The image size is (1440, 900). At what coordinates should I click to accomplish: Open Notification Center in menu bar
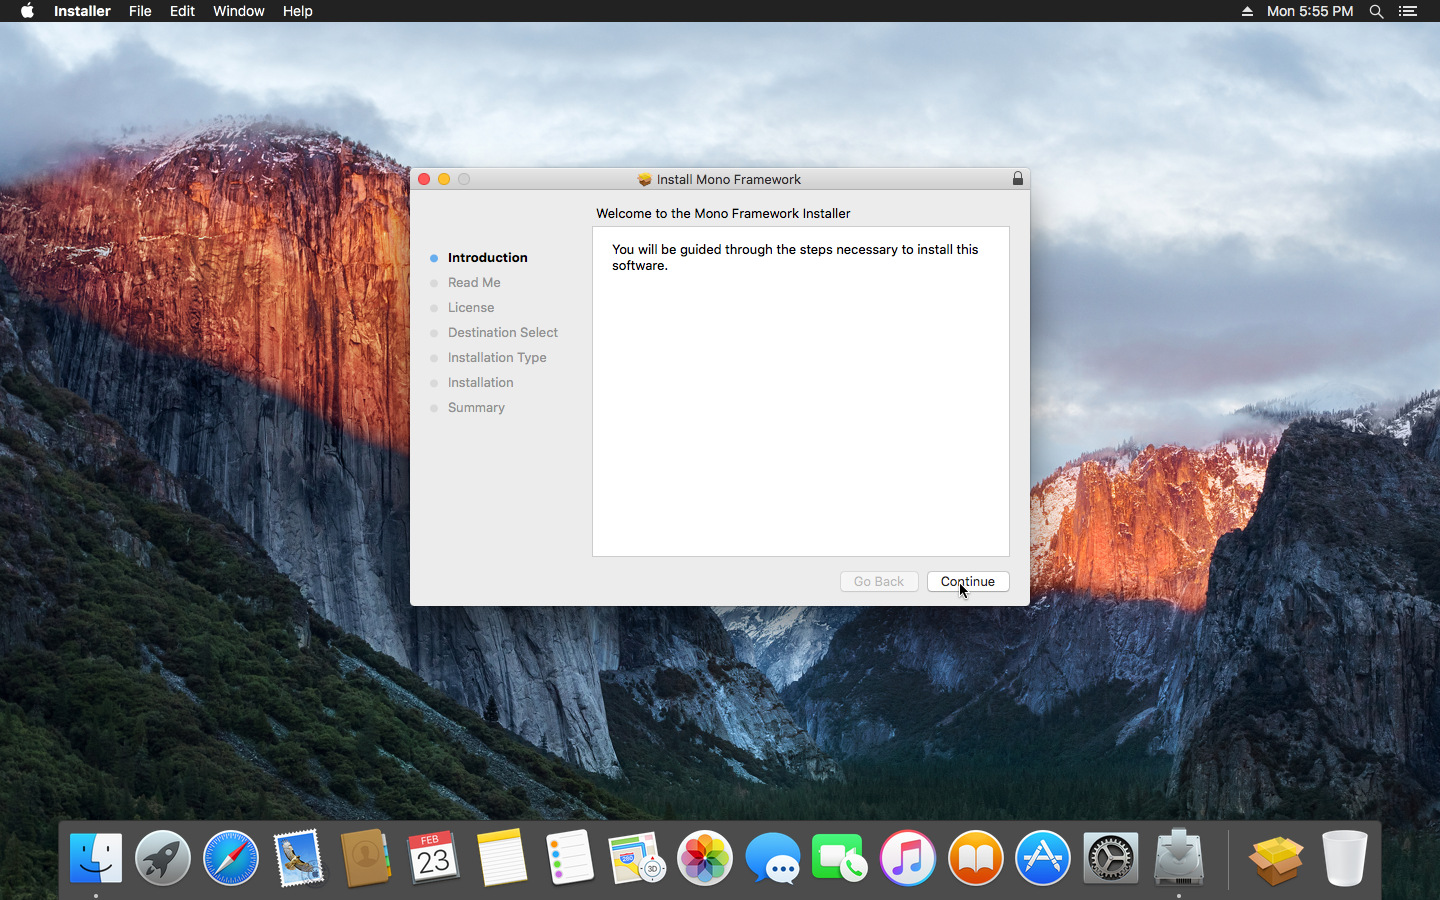click(1408, 11)
